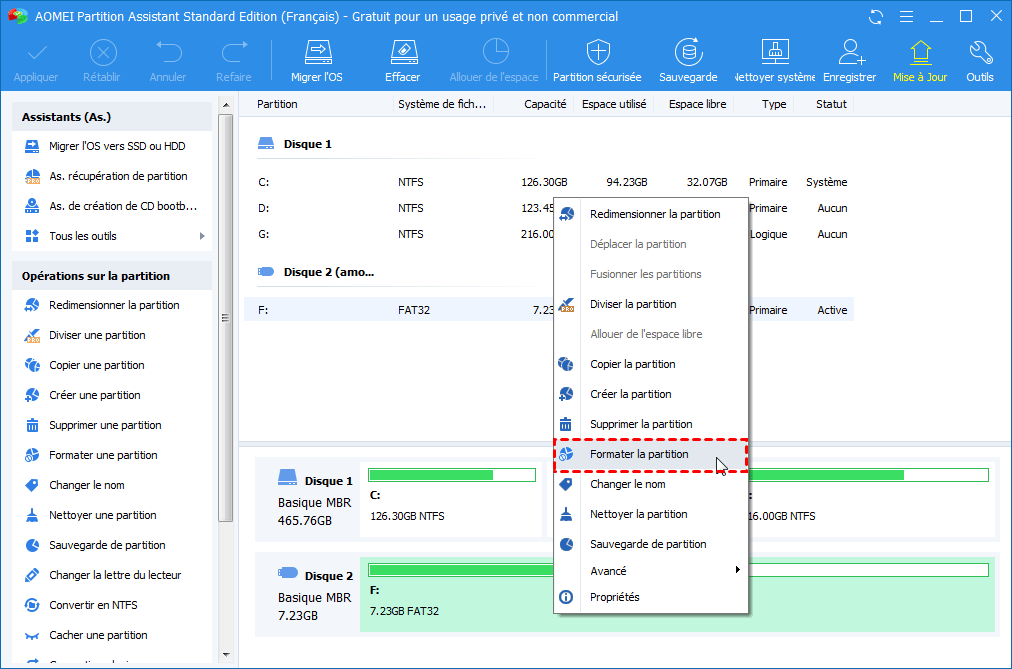Screen dimensions: 1012x669
Task: Click the C: partition usage bar in Disque 1
Action: 453,475
